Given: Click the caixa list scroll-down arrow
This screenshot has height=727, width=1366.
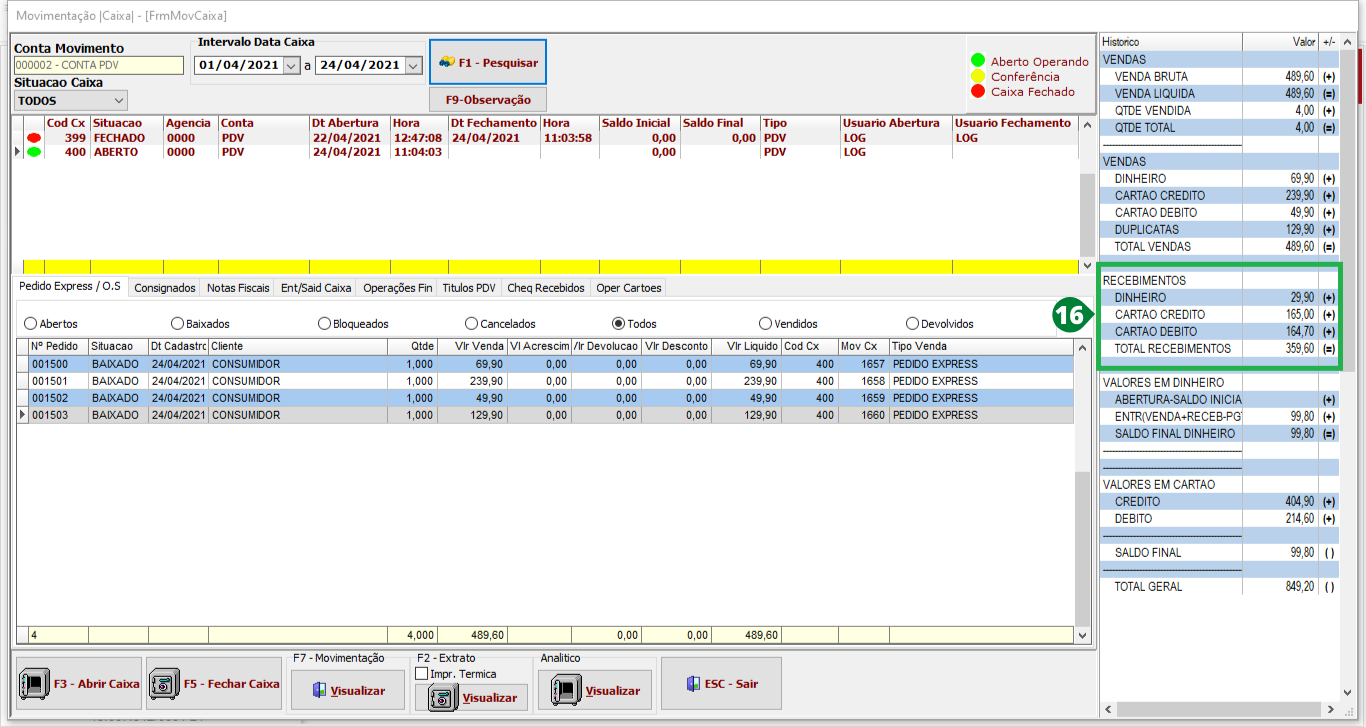Looking at the screenshot, I should coord(1088,266).
